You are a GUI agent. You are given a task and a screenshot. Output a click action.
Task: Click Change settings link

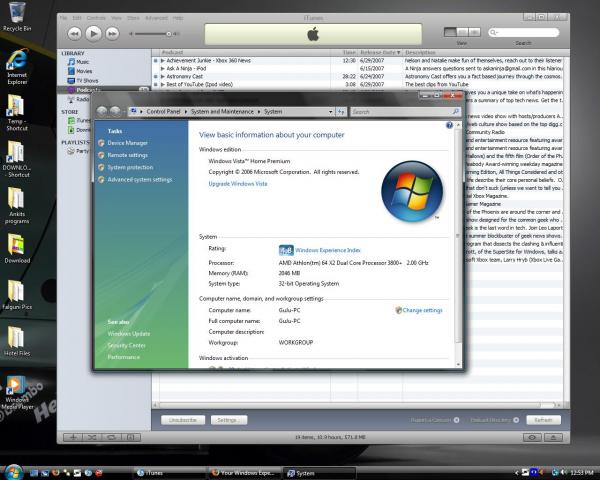point(422,310)
